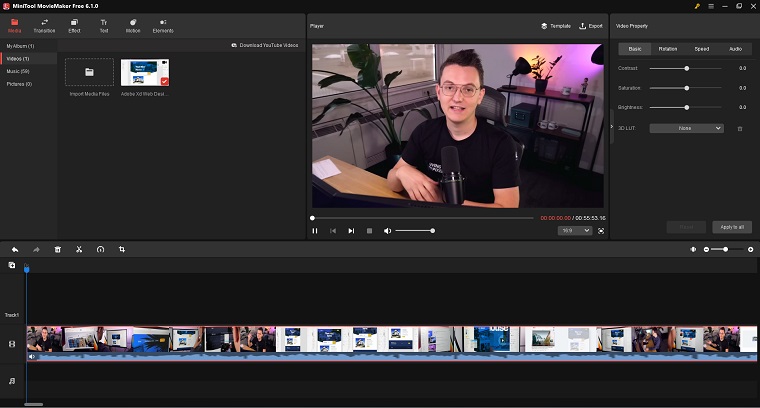Viewport: 760px width, 408px height.
Task: Open the timeline speed control icon
Action: [100, 250]
